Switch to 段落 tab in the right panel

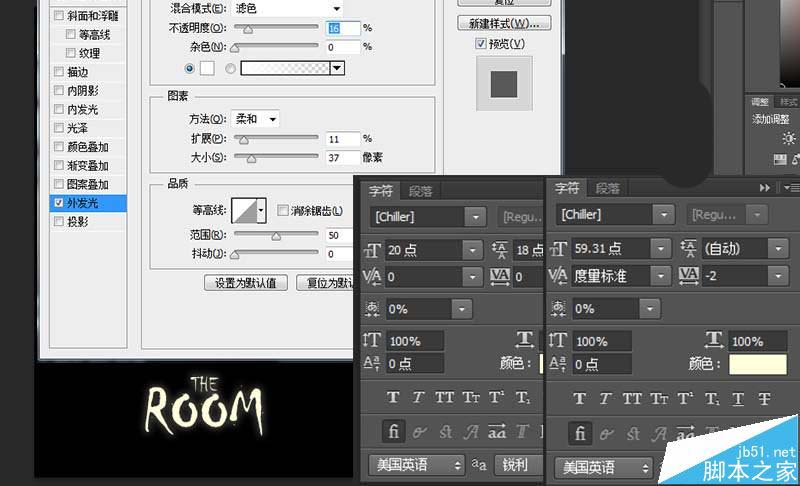[607, 189]
